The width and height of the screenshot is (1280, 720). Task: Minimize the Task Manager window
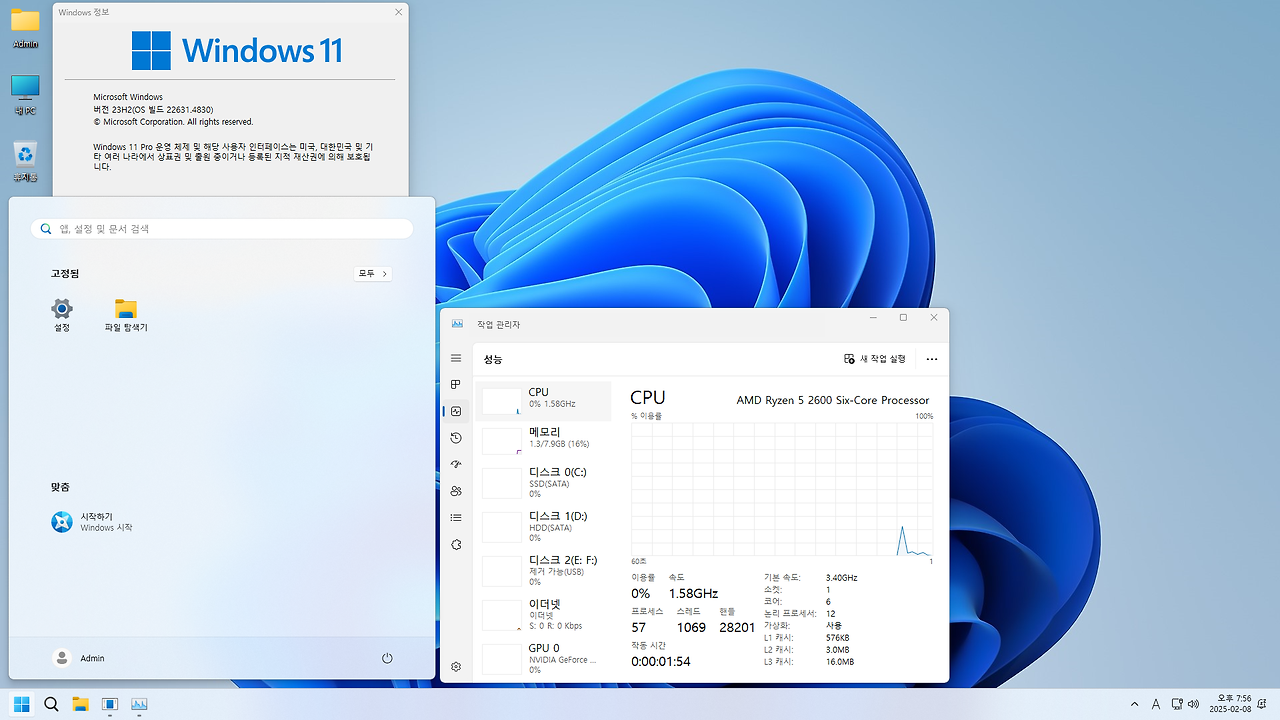(x=873, y=318)
